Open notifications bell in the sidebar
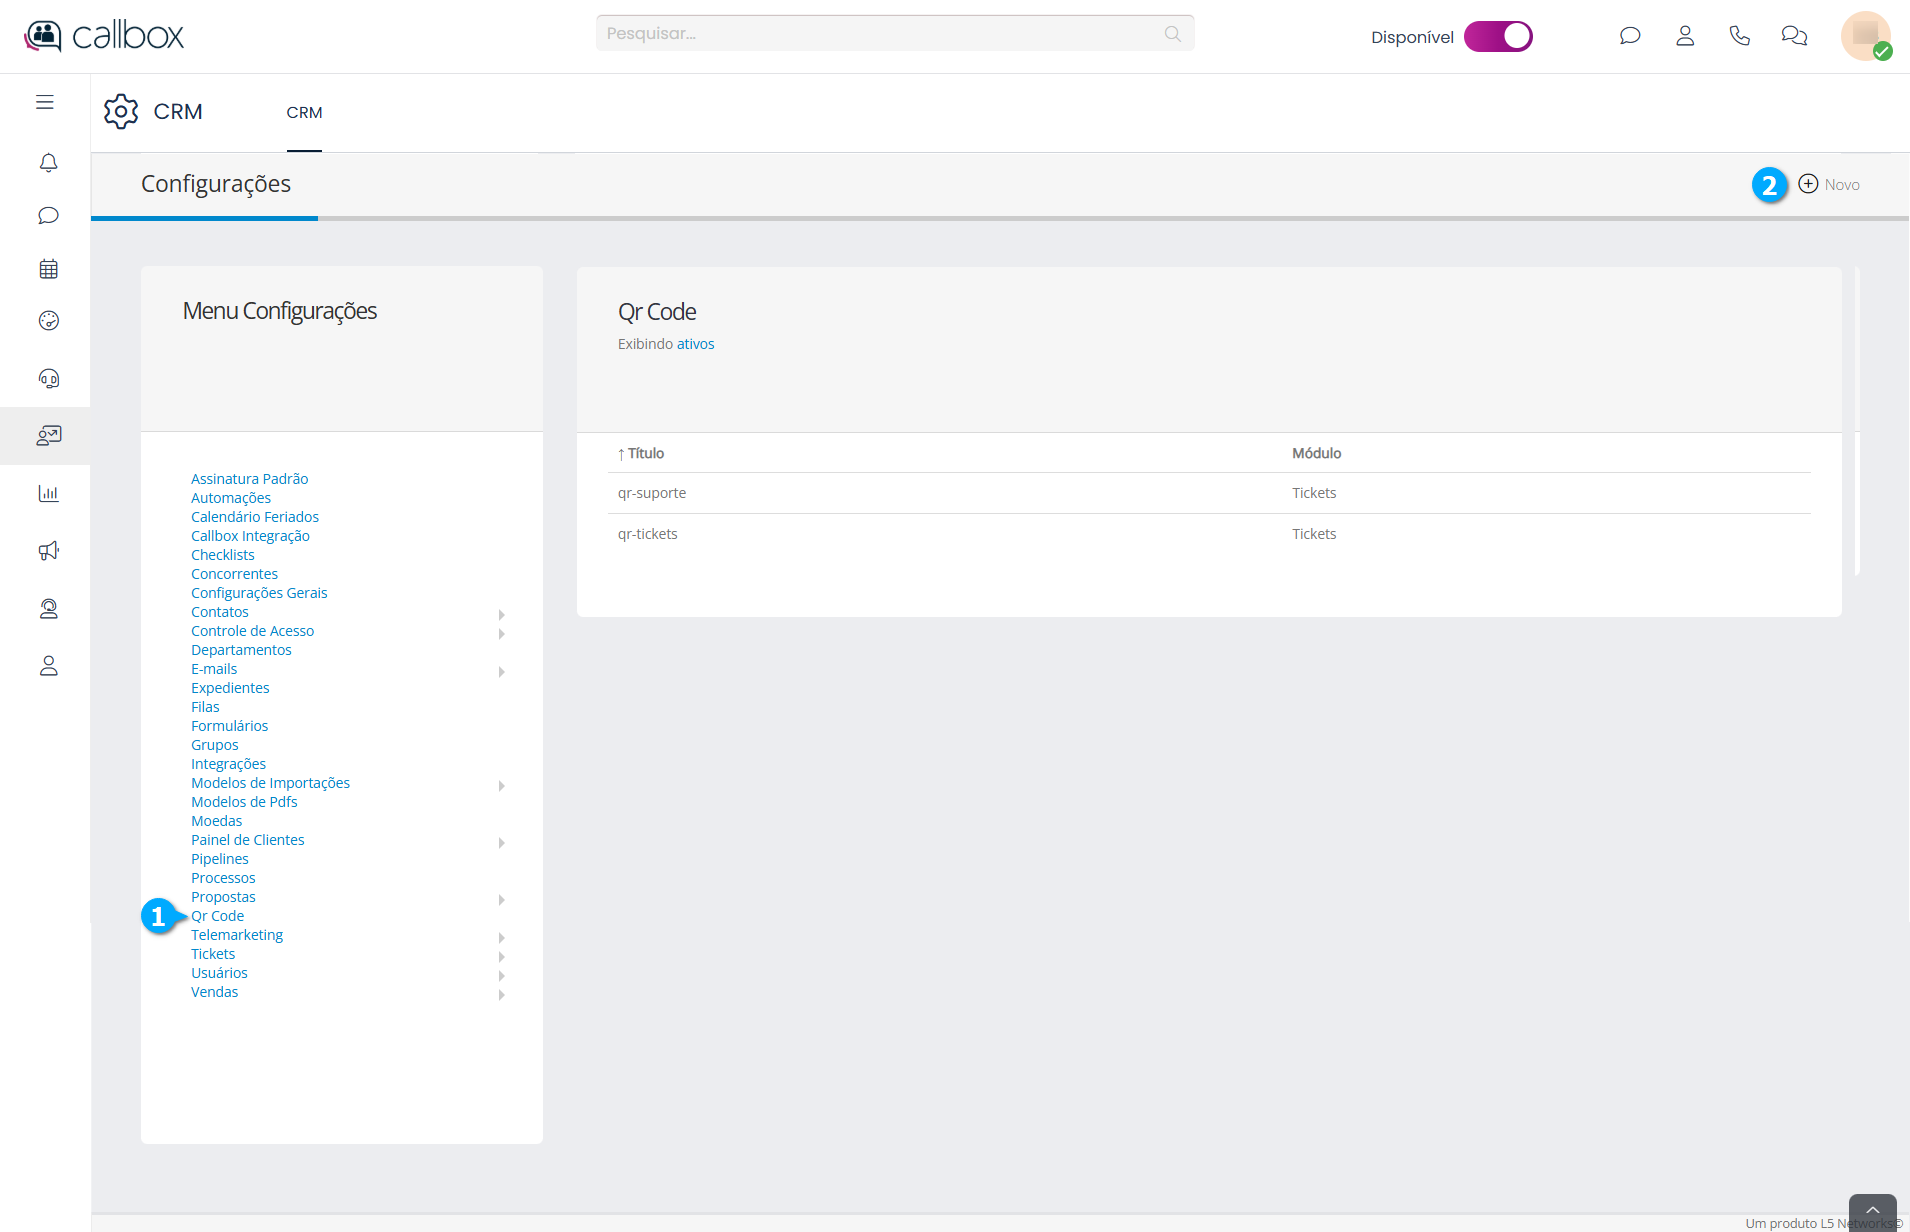The image size is (1910, 1232). pos(48,162)
